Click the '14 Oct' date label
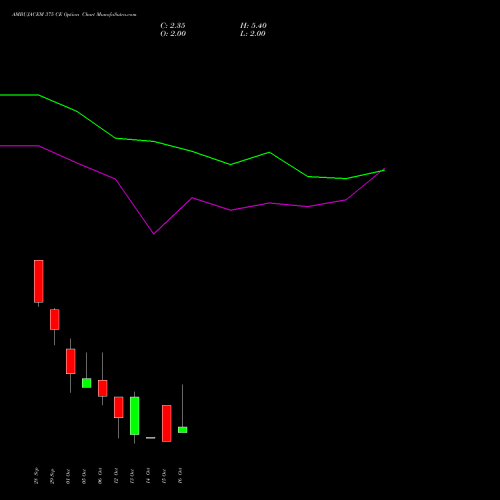This screenshot has width=500, height=500. click(x=148, y=476)
